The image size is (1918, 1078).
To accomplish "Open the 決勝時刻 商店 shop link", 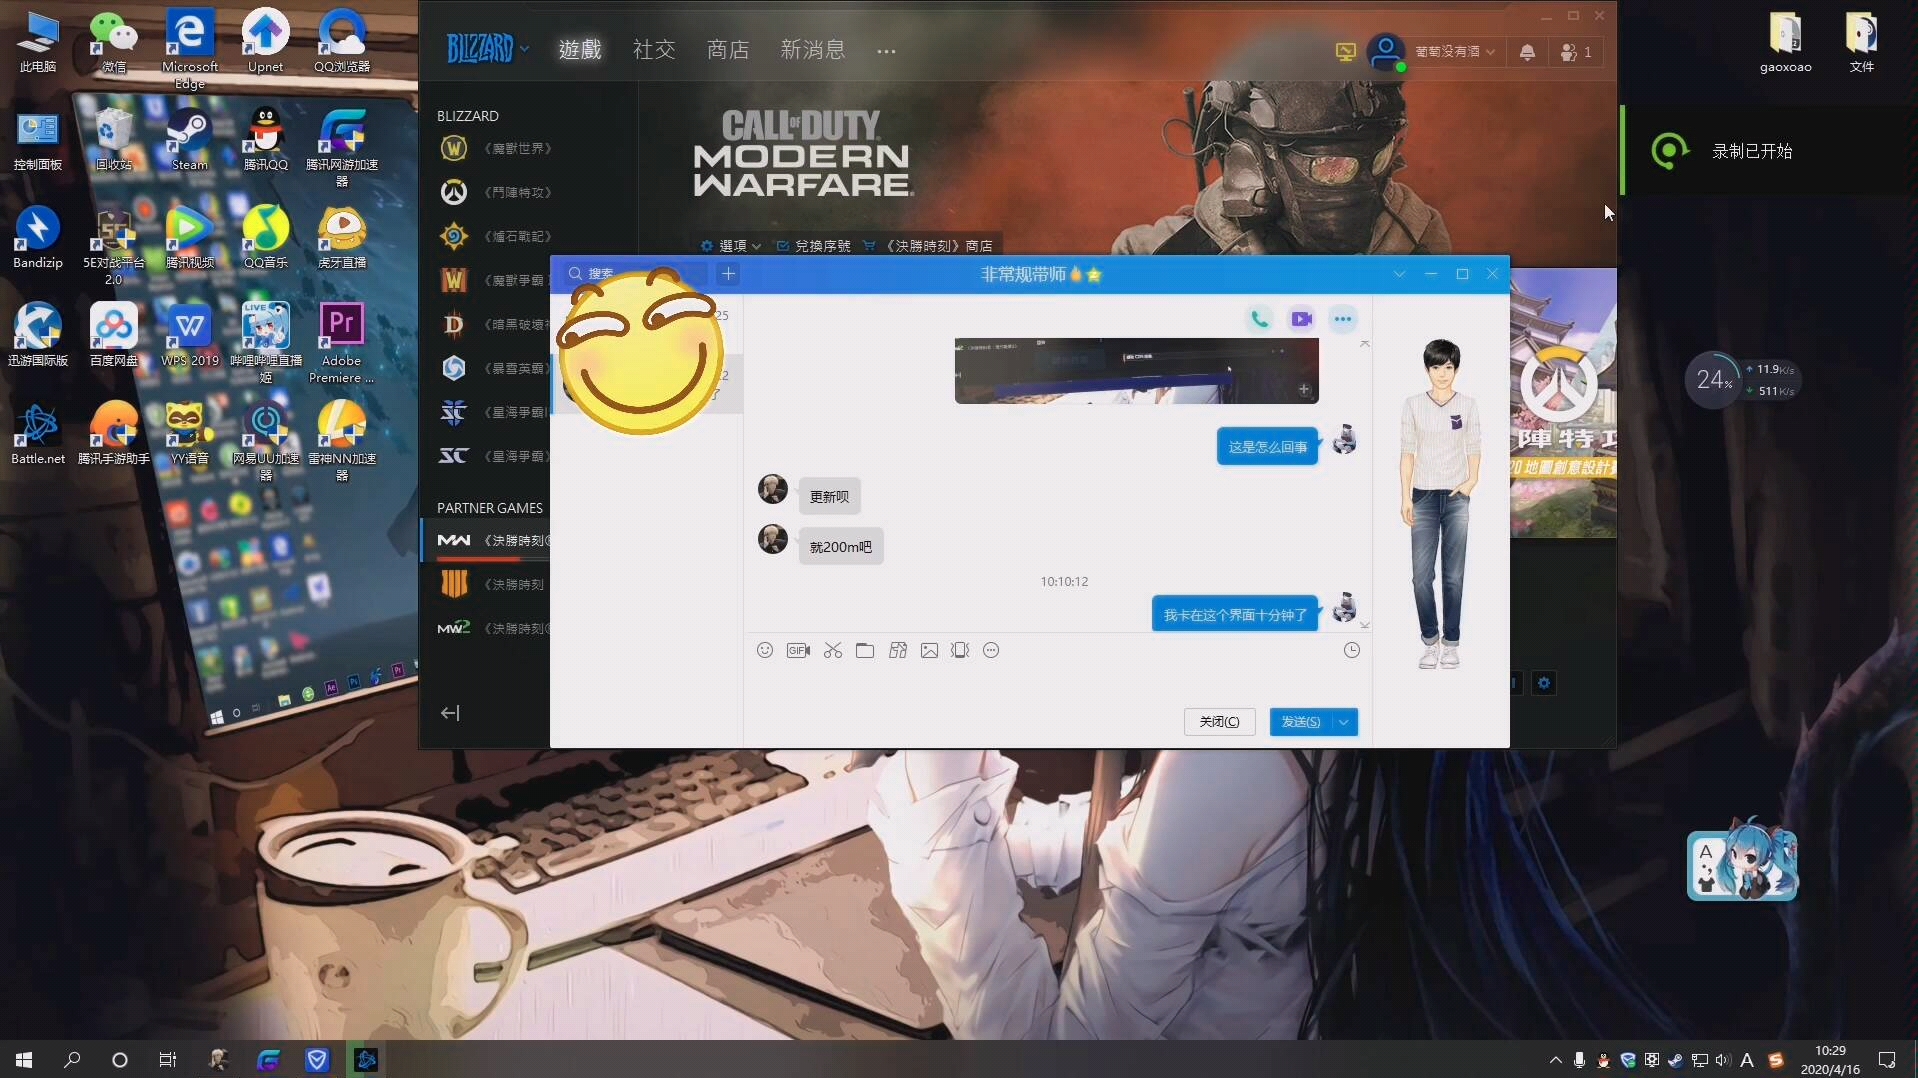I will point(928,246).
